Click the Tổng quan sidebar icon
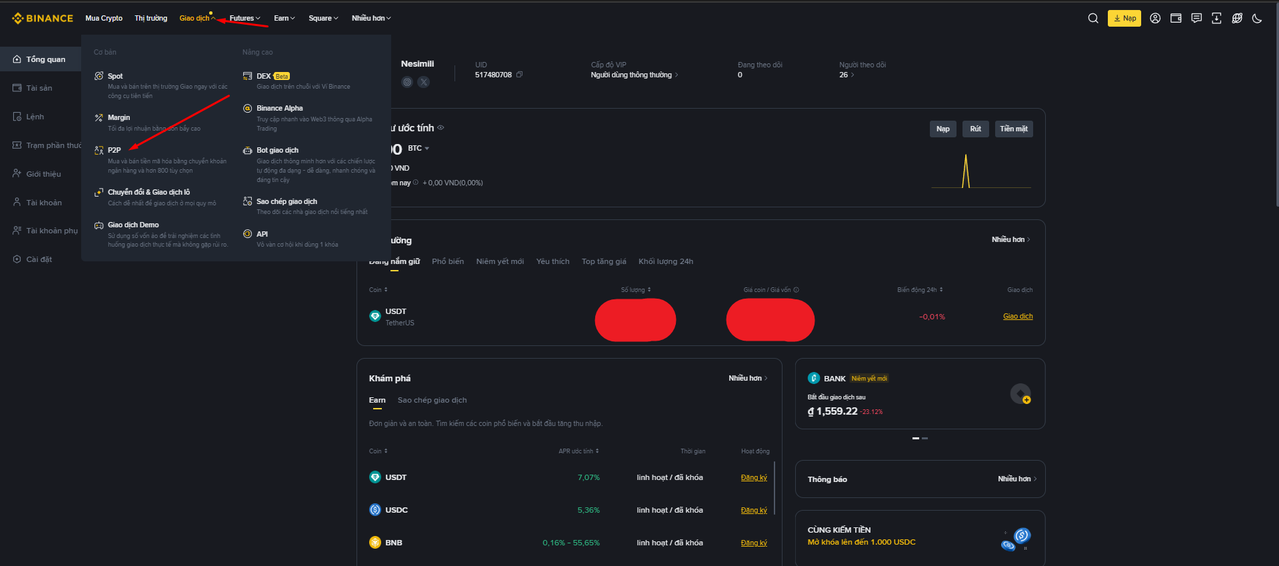 pyautogui.click(x=17, y=59)
